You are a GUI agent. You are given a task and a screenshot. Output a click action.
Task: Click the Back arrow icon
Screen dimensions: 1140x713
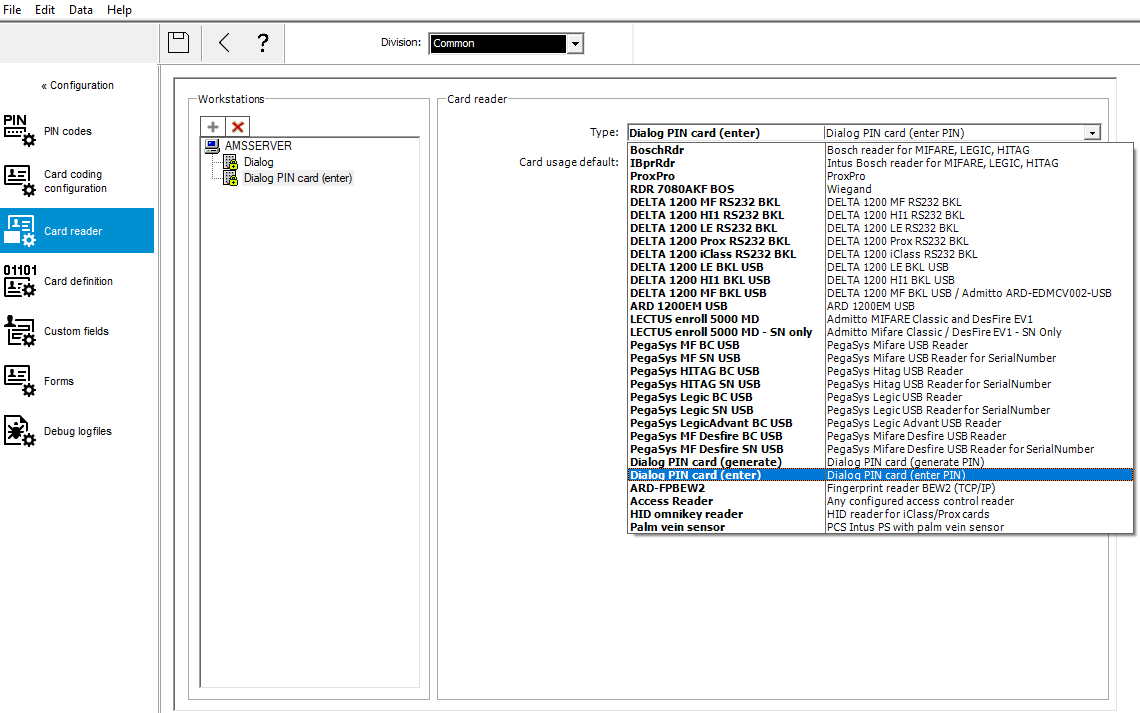[x=224, y=42]
